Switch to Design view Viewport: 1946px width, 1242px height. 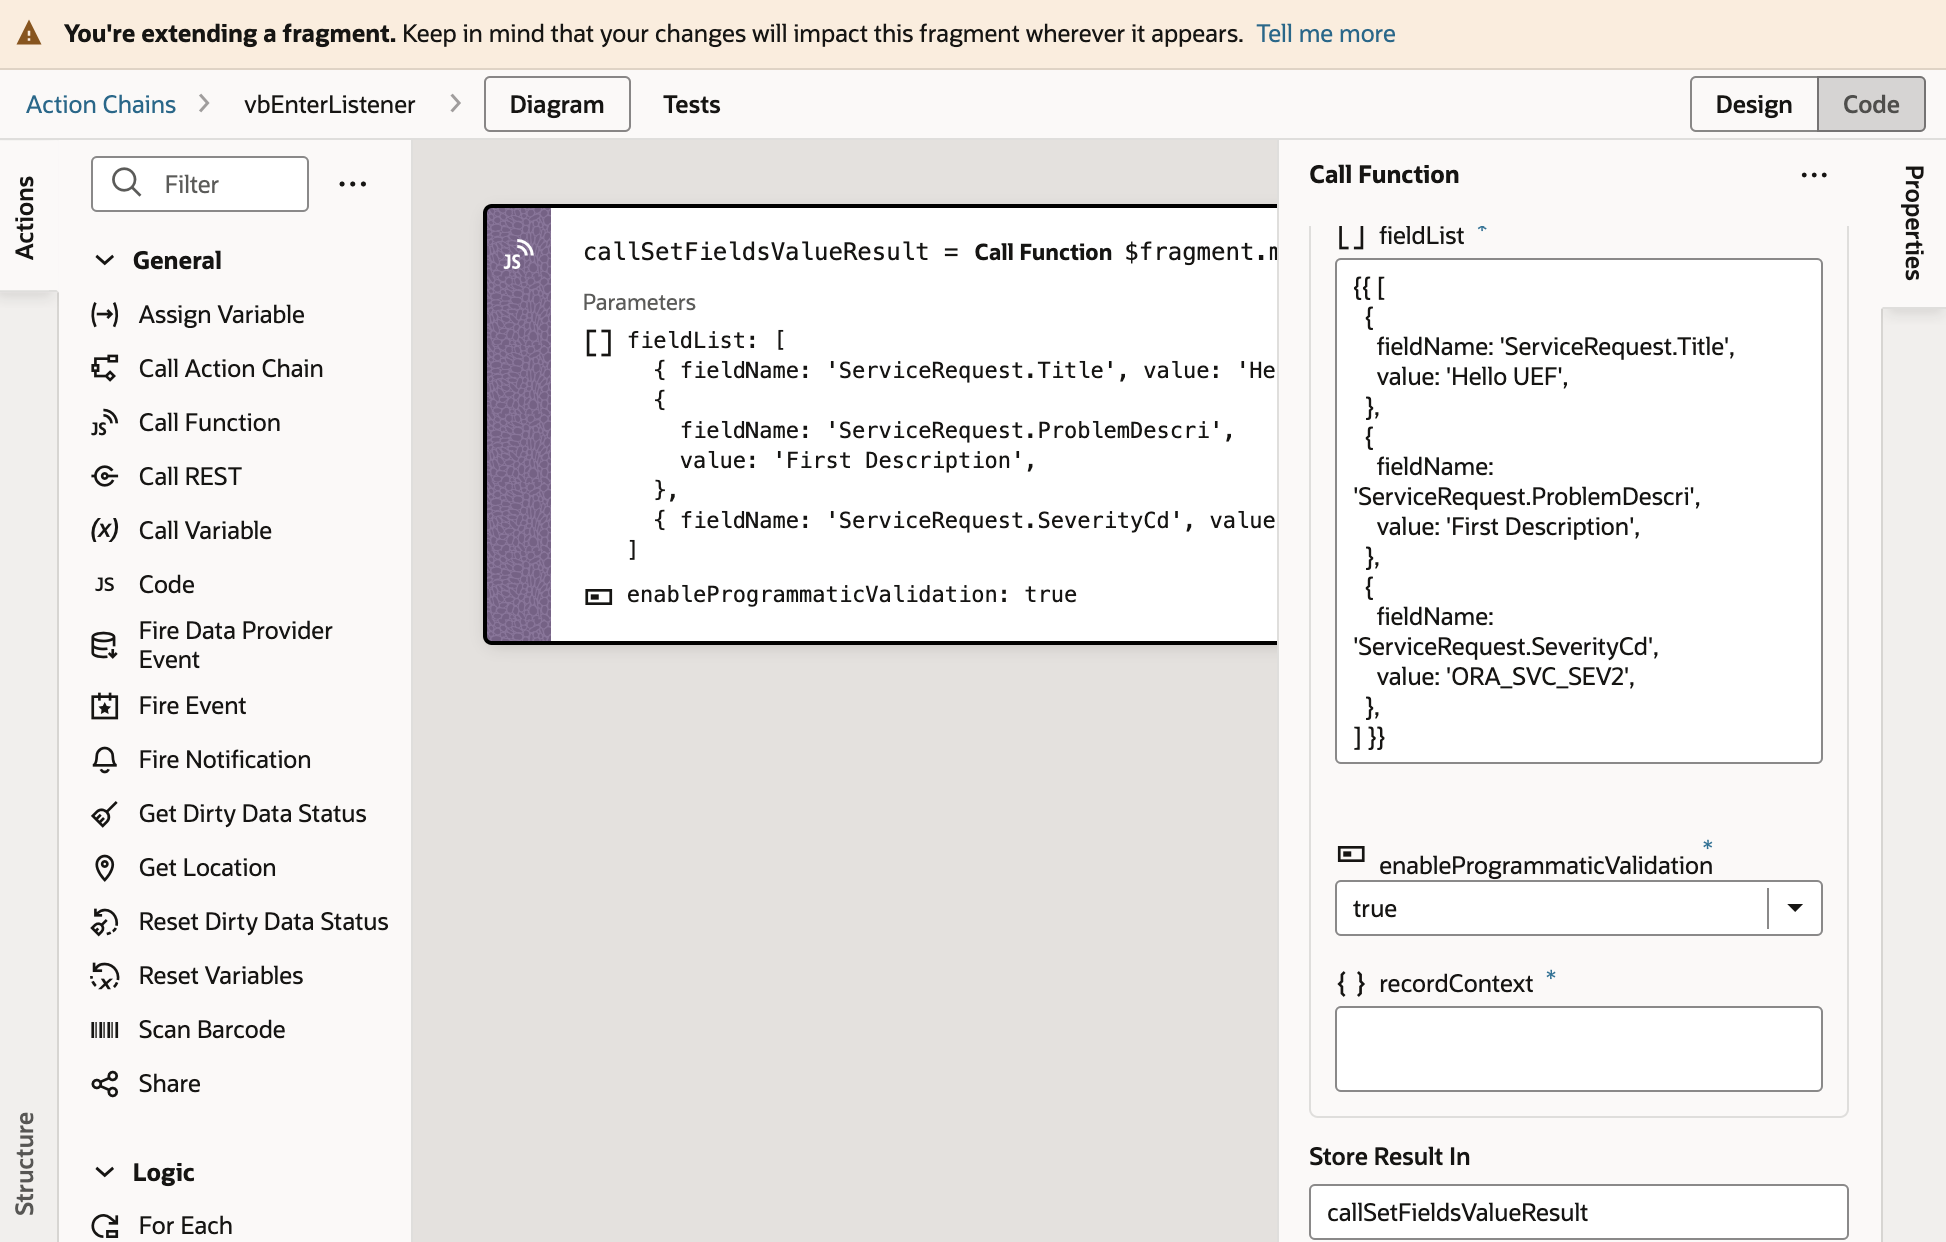pyautogui.click(x=1754, y=104)
